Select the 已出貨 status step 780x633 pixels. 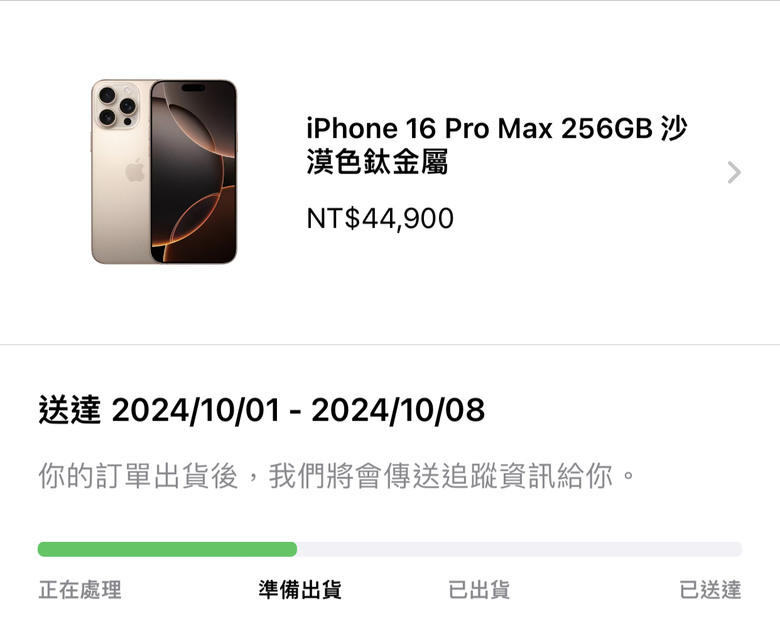479,590
